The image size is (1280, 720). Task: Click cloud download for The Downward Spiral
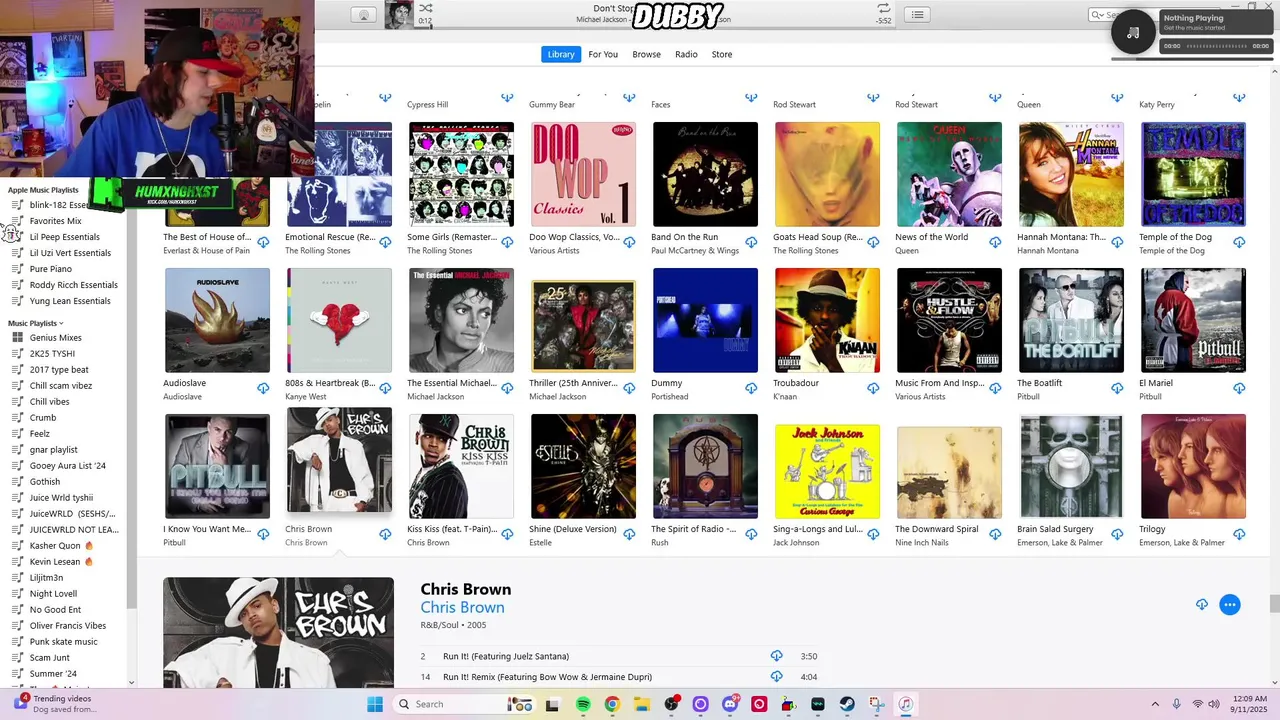[x=995, y=534]
